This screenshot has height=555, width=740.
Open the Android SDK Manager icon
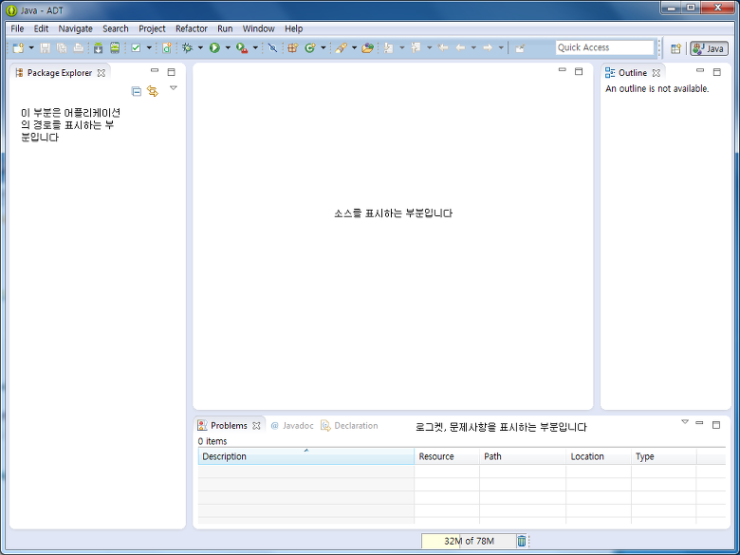tap(98, 48)
